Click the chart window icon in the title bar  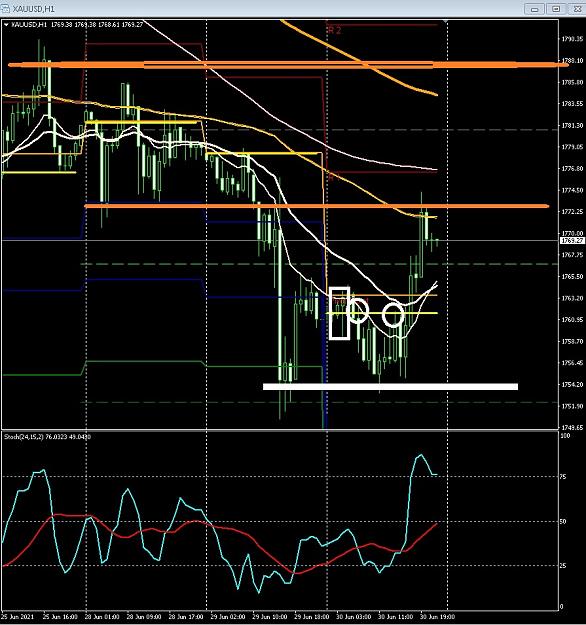tap(5, 8)
